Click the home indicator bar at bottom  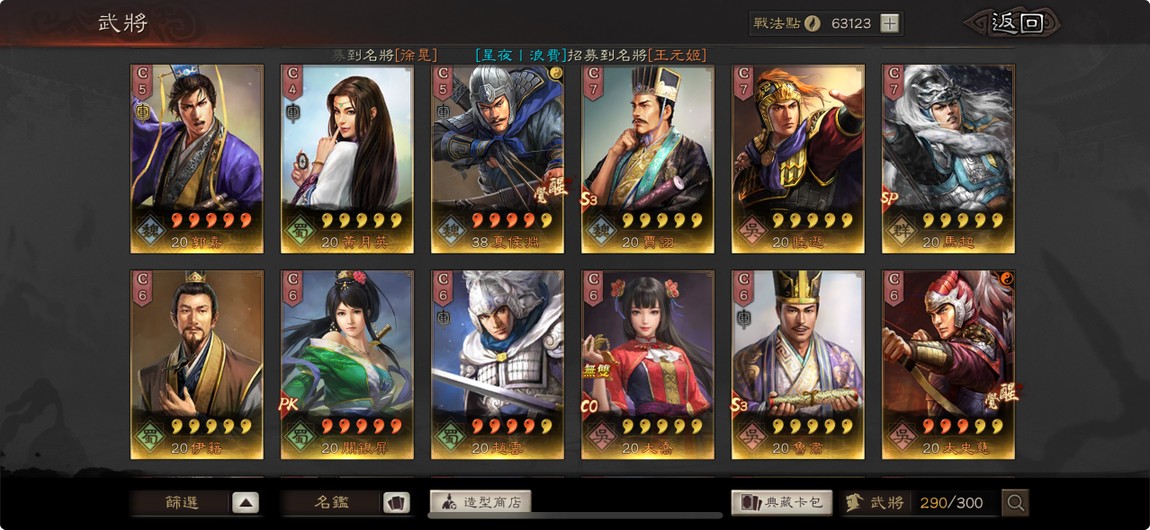coord(574,515)
